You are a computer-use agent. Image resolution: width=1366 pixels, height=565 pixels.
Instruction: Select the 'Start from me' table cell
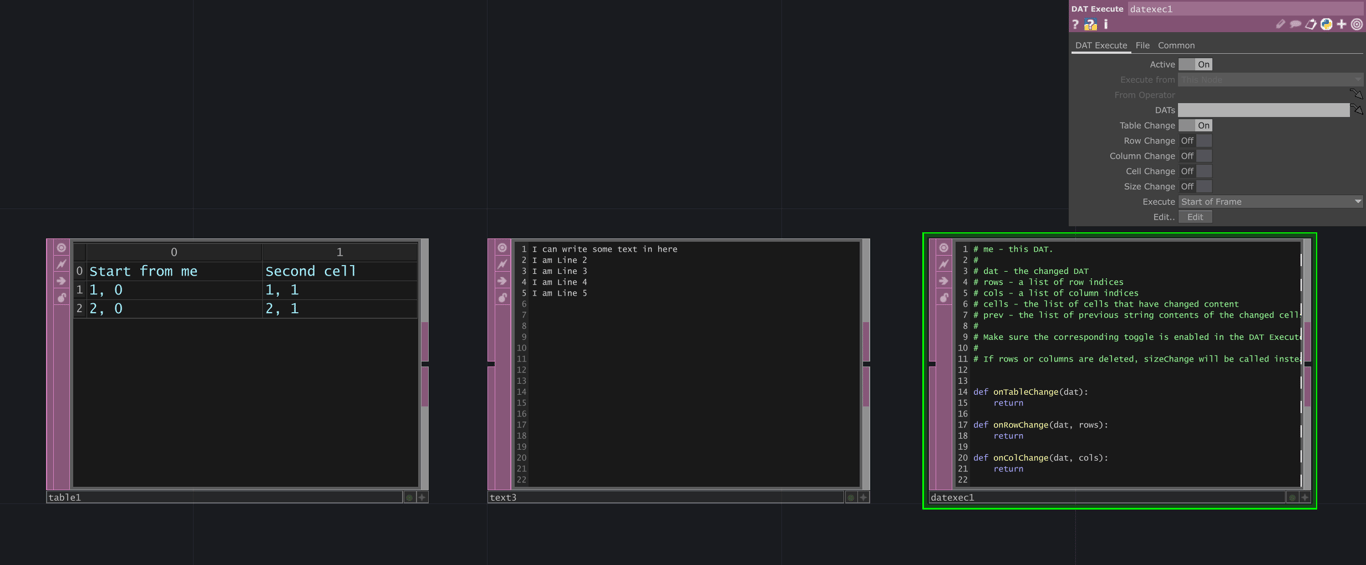(x=174, y=271)
